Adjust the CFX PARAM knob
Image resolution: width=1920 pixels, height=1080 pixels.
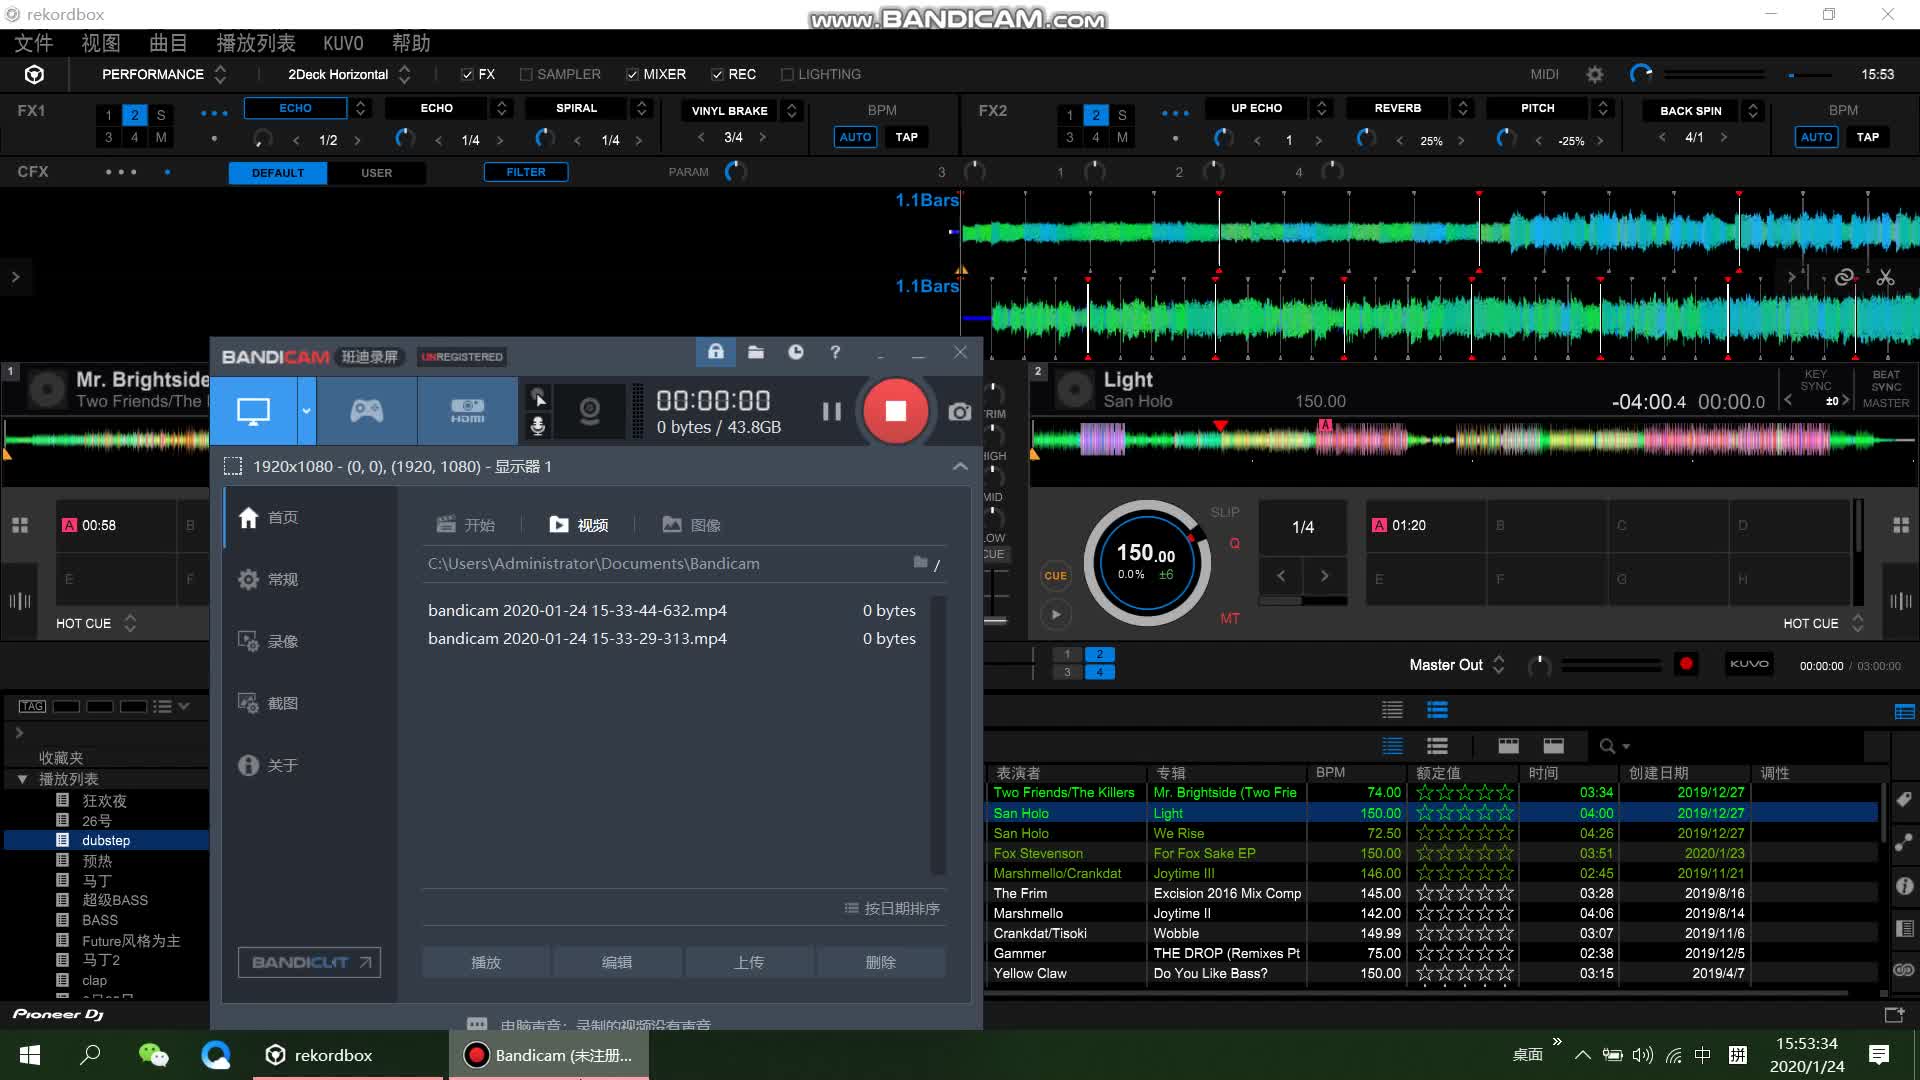click(x=735, y=172)
